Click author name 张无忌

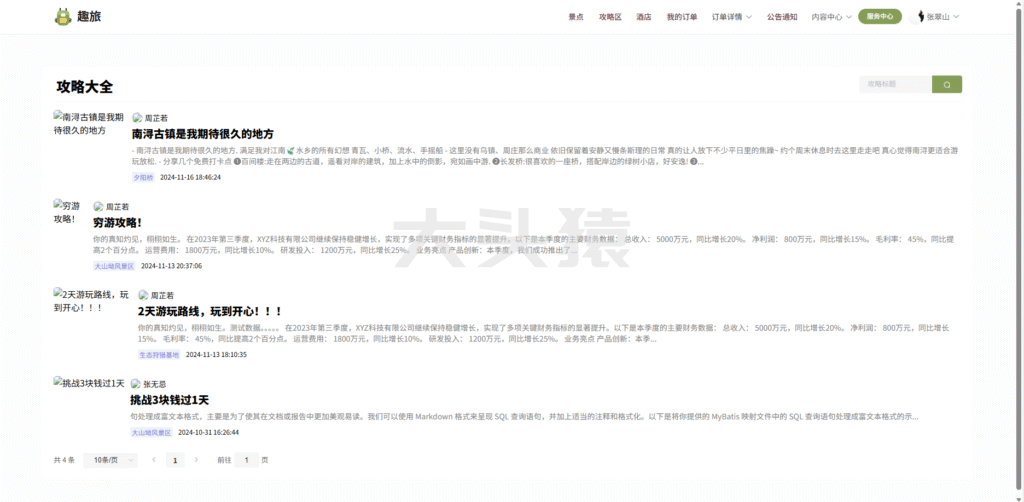click(x=155, y=384)
